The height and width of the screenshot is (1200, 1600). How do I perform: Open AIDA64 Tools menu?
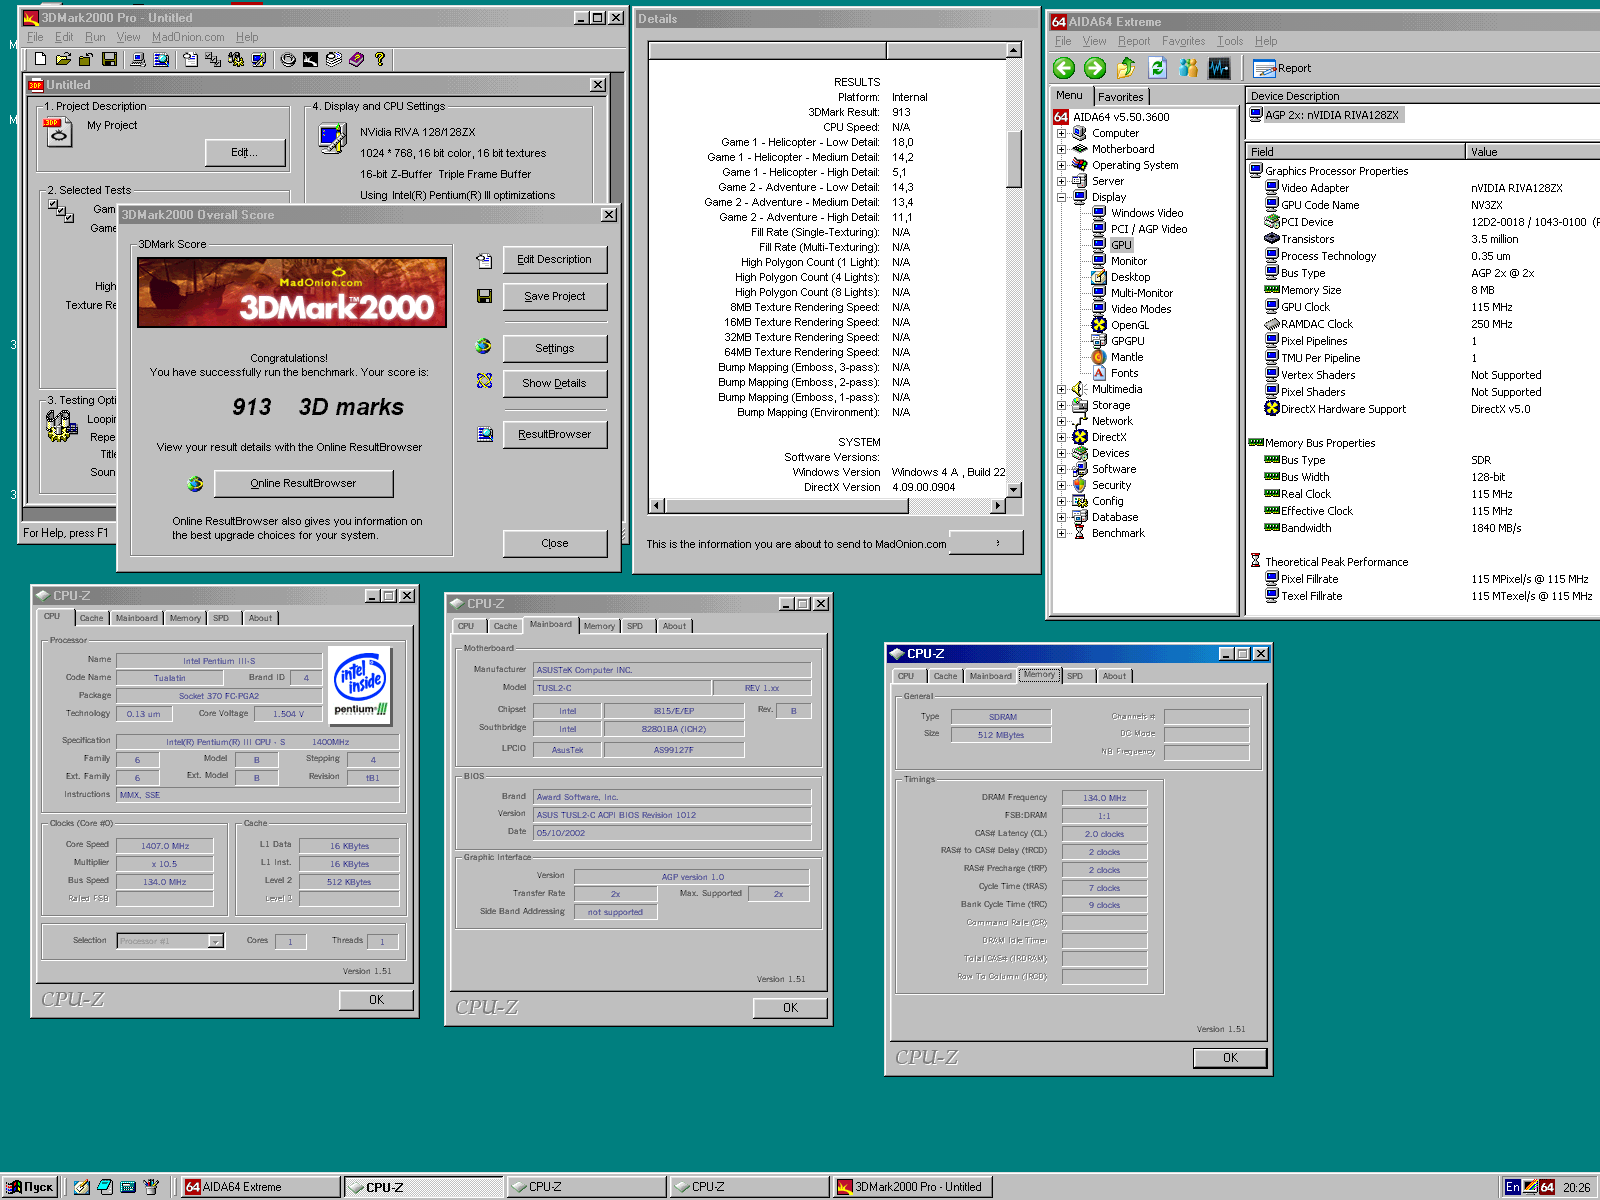coord(1230,41)
